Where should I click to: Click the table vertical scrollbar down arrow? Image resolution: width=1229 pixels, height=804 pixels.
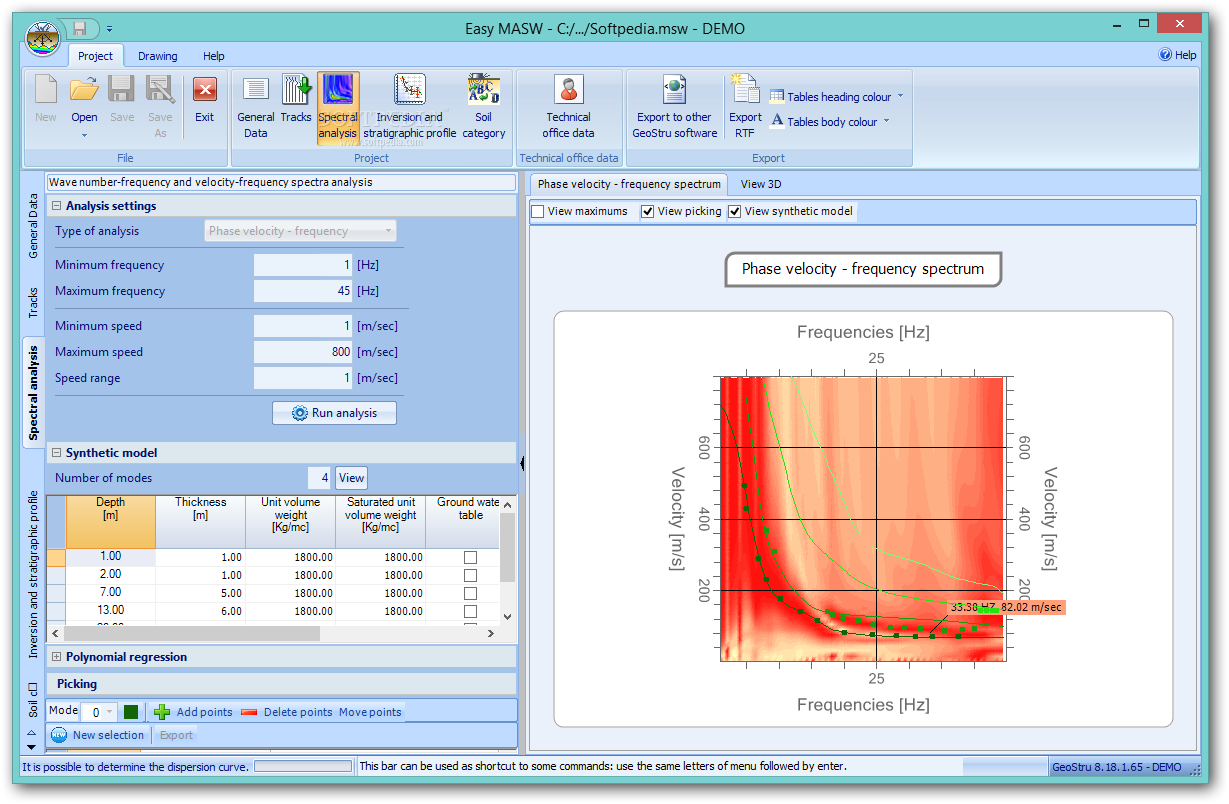coord(507,617)
